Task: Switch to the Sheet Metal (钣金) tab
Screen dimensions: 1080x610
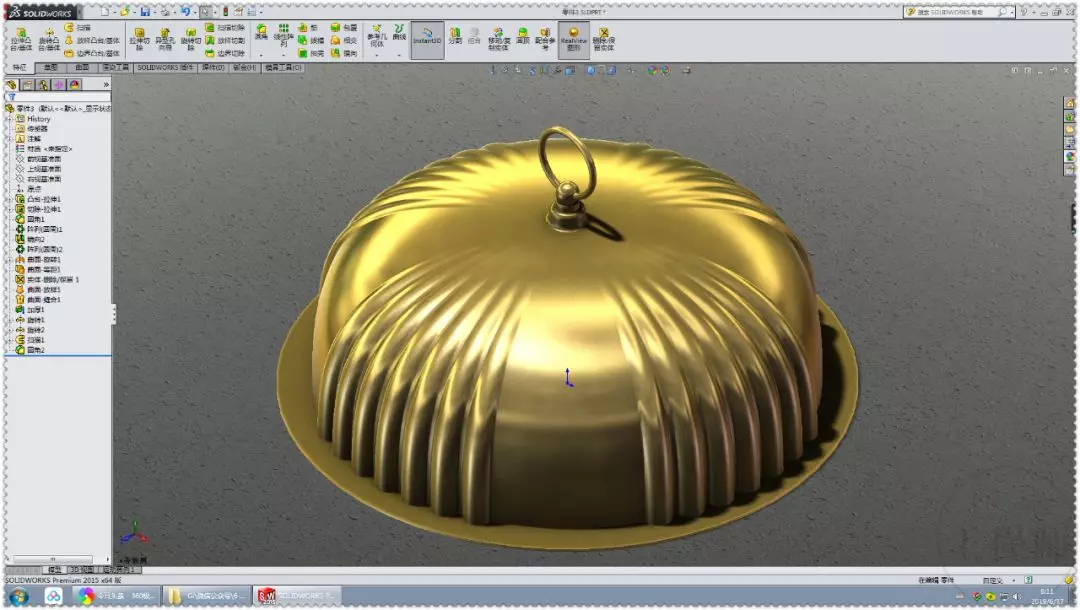Action: [x=244, y=67]
